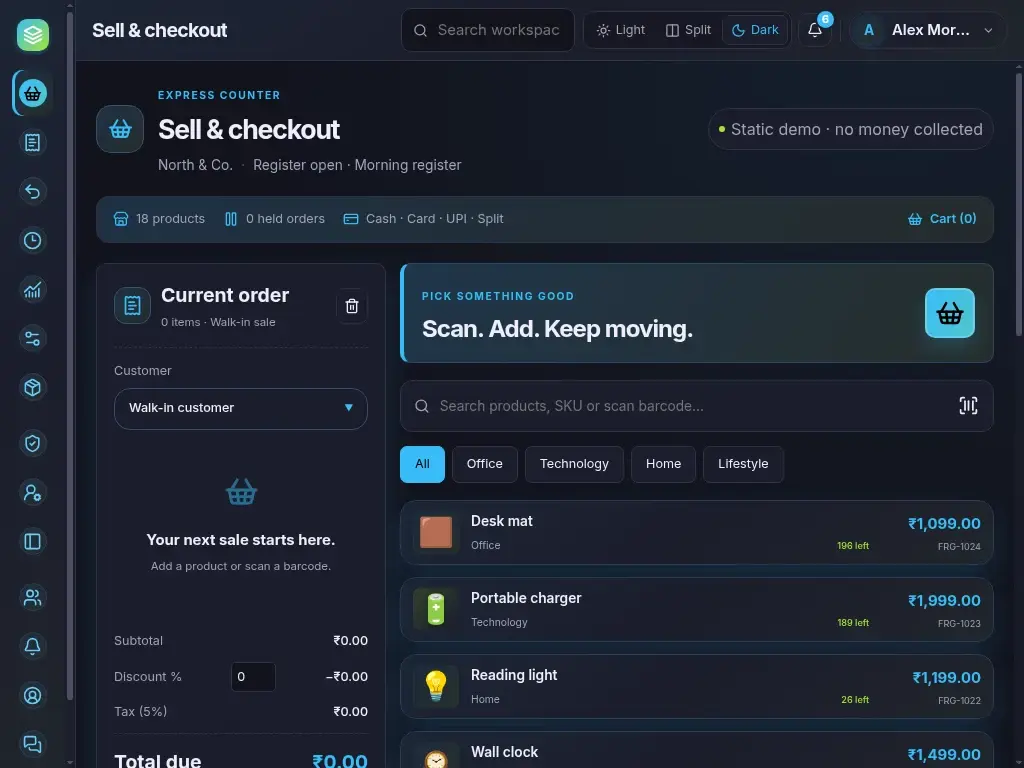Screen dimensions: 1024x768
Task: Expand the Alex Mor account menu chevron
Action: [988, 30]
